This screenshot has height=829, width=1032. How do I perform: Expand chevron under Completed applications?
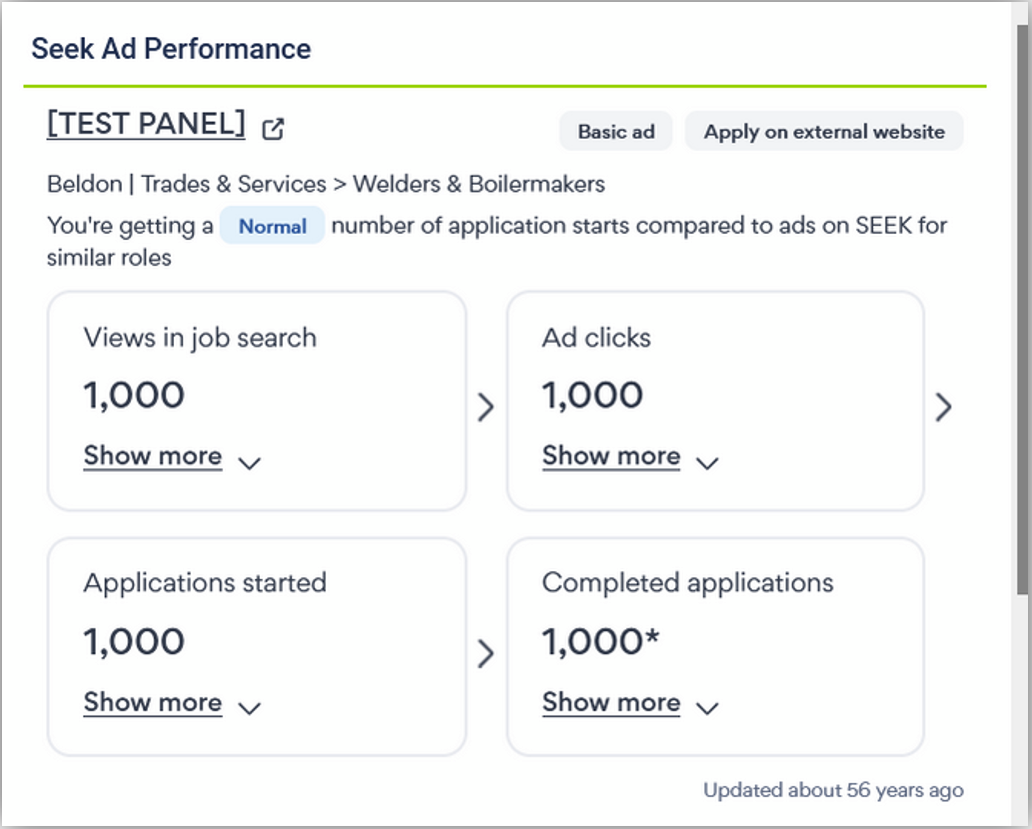point(707,708)
